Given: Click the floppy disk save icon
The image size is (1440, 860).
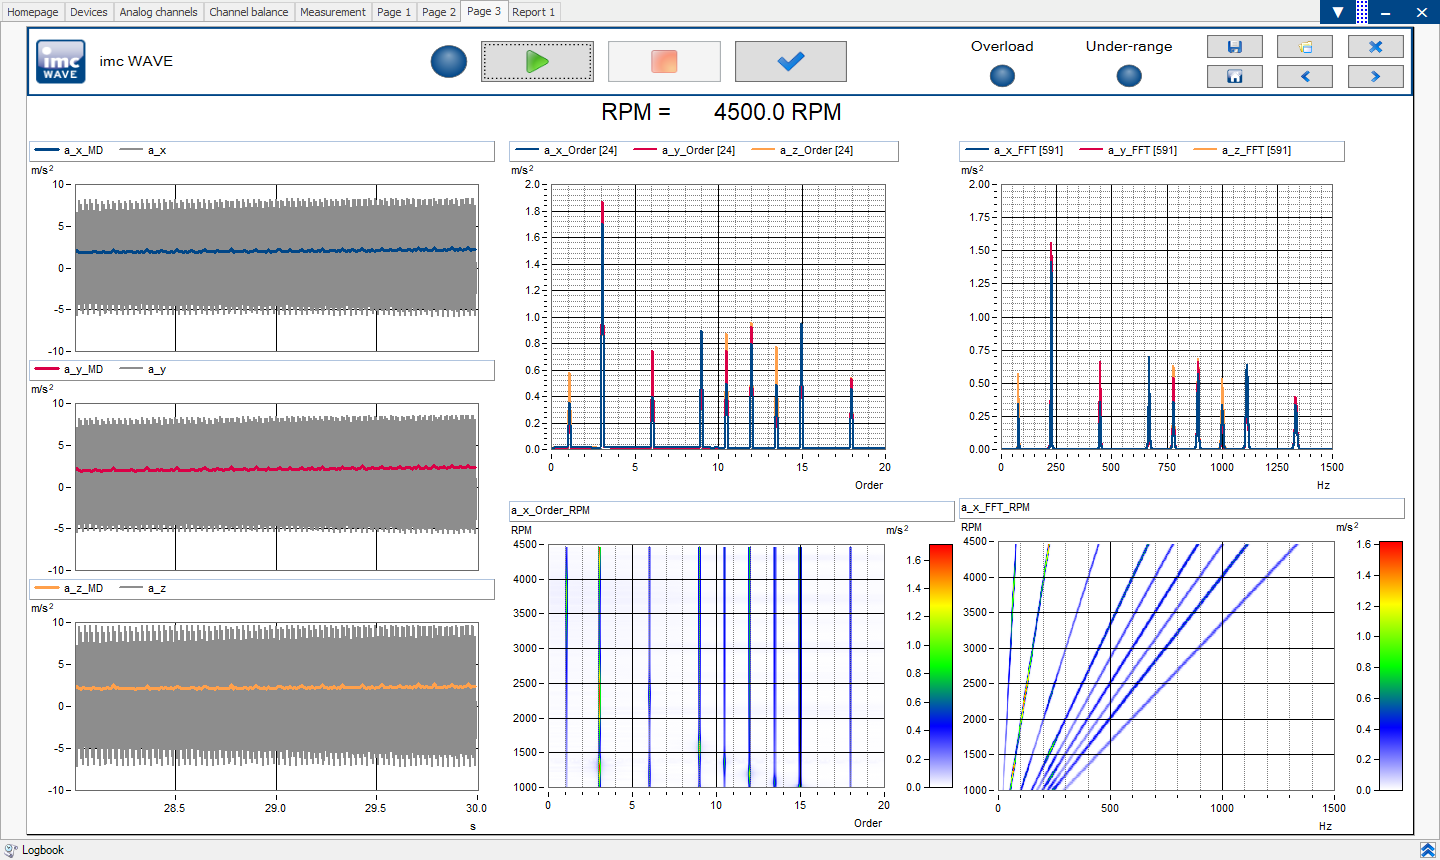Looking at the screenshot, I should pos(1234,47).
